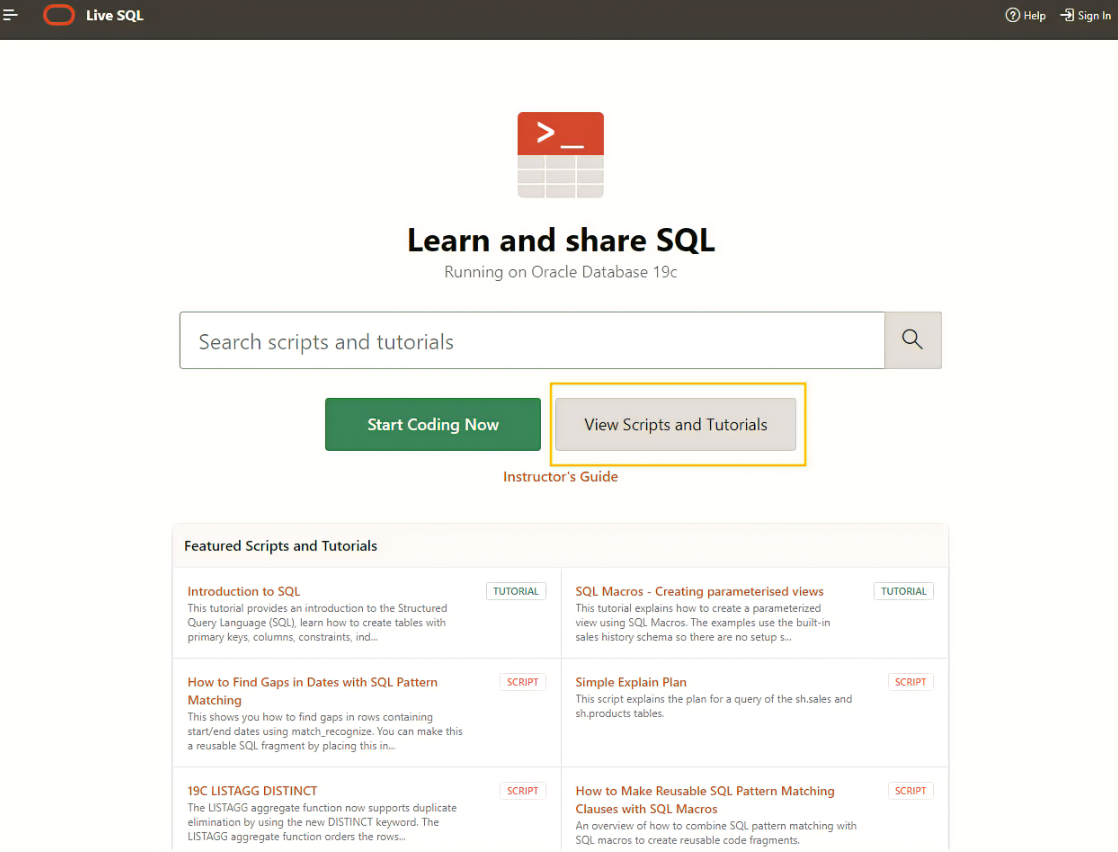
Task: Click SCRIPT badge beside Simple Explain Plan
Action: 911,682
